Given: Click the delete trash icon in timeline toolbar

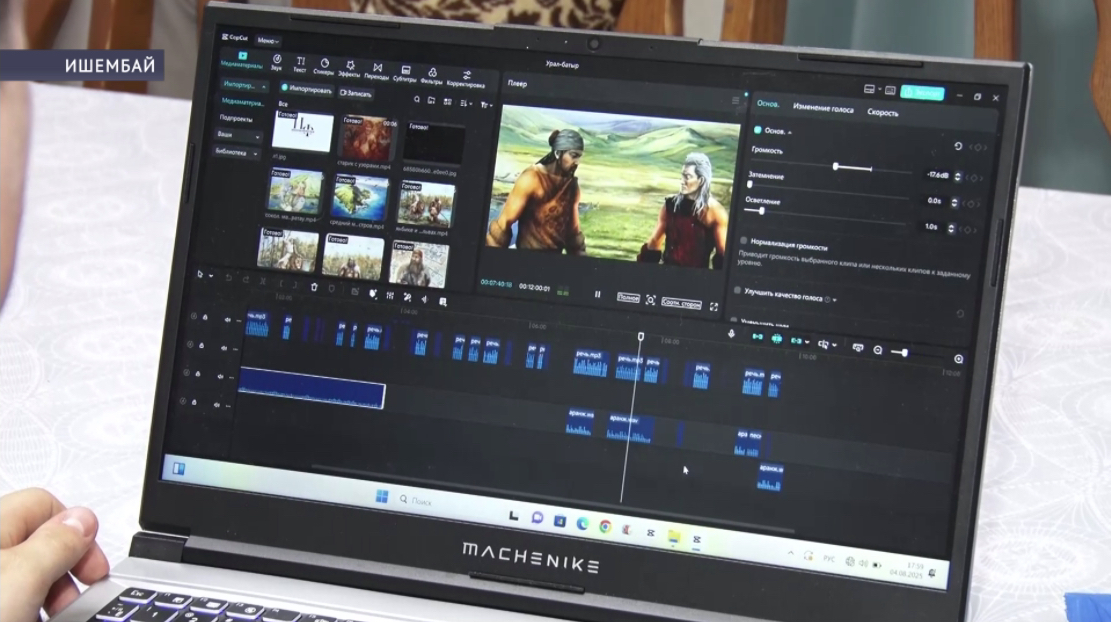Looking at the screenshot, I should pos(314,287).
